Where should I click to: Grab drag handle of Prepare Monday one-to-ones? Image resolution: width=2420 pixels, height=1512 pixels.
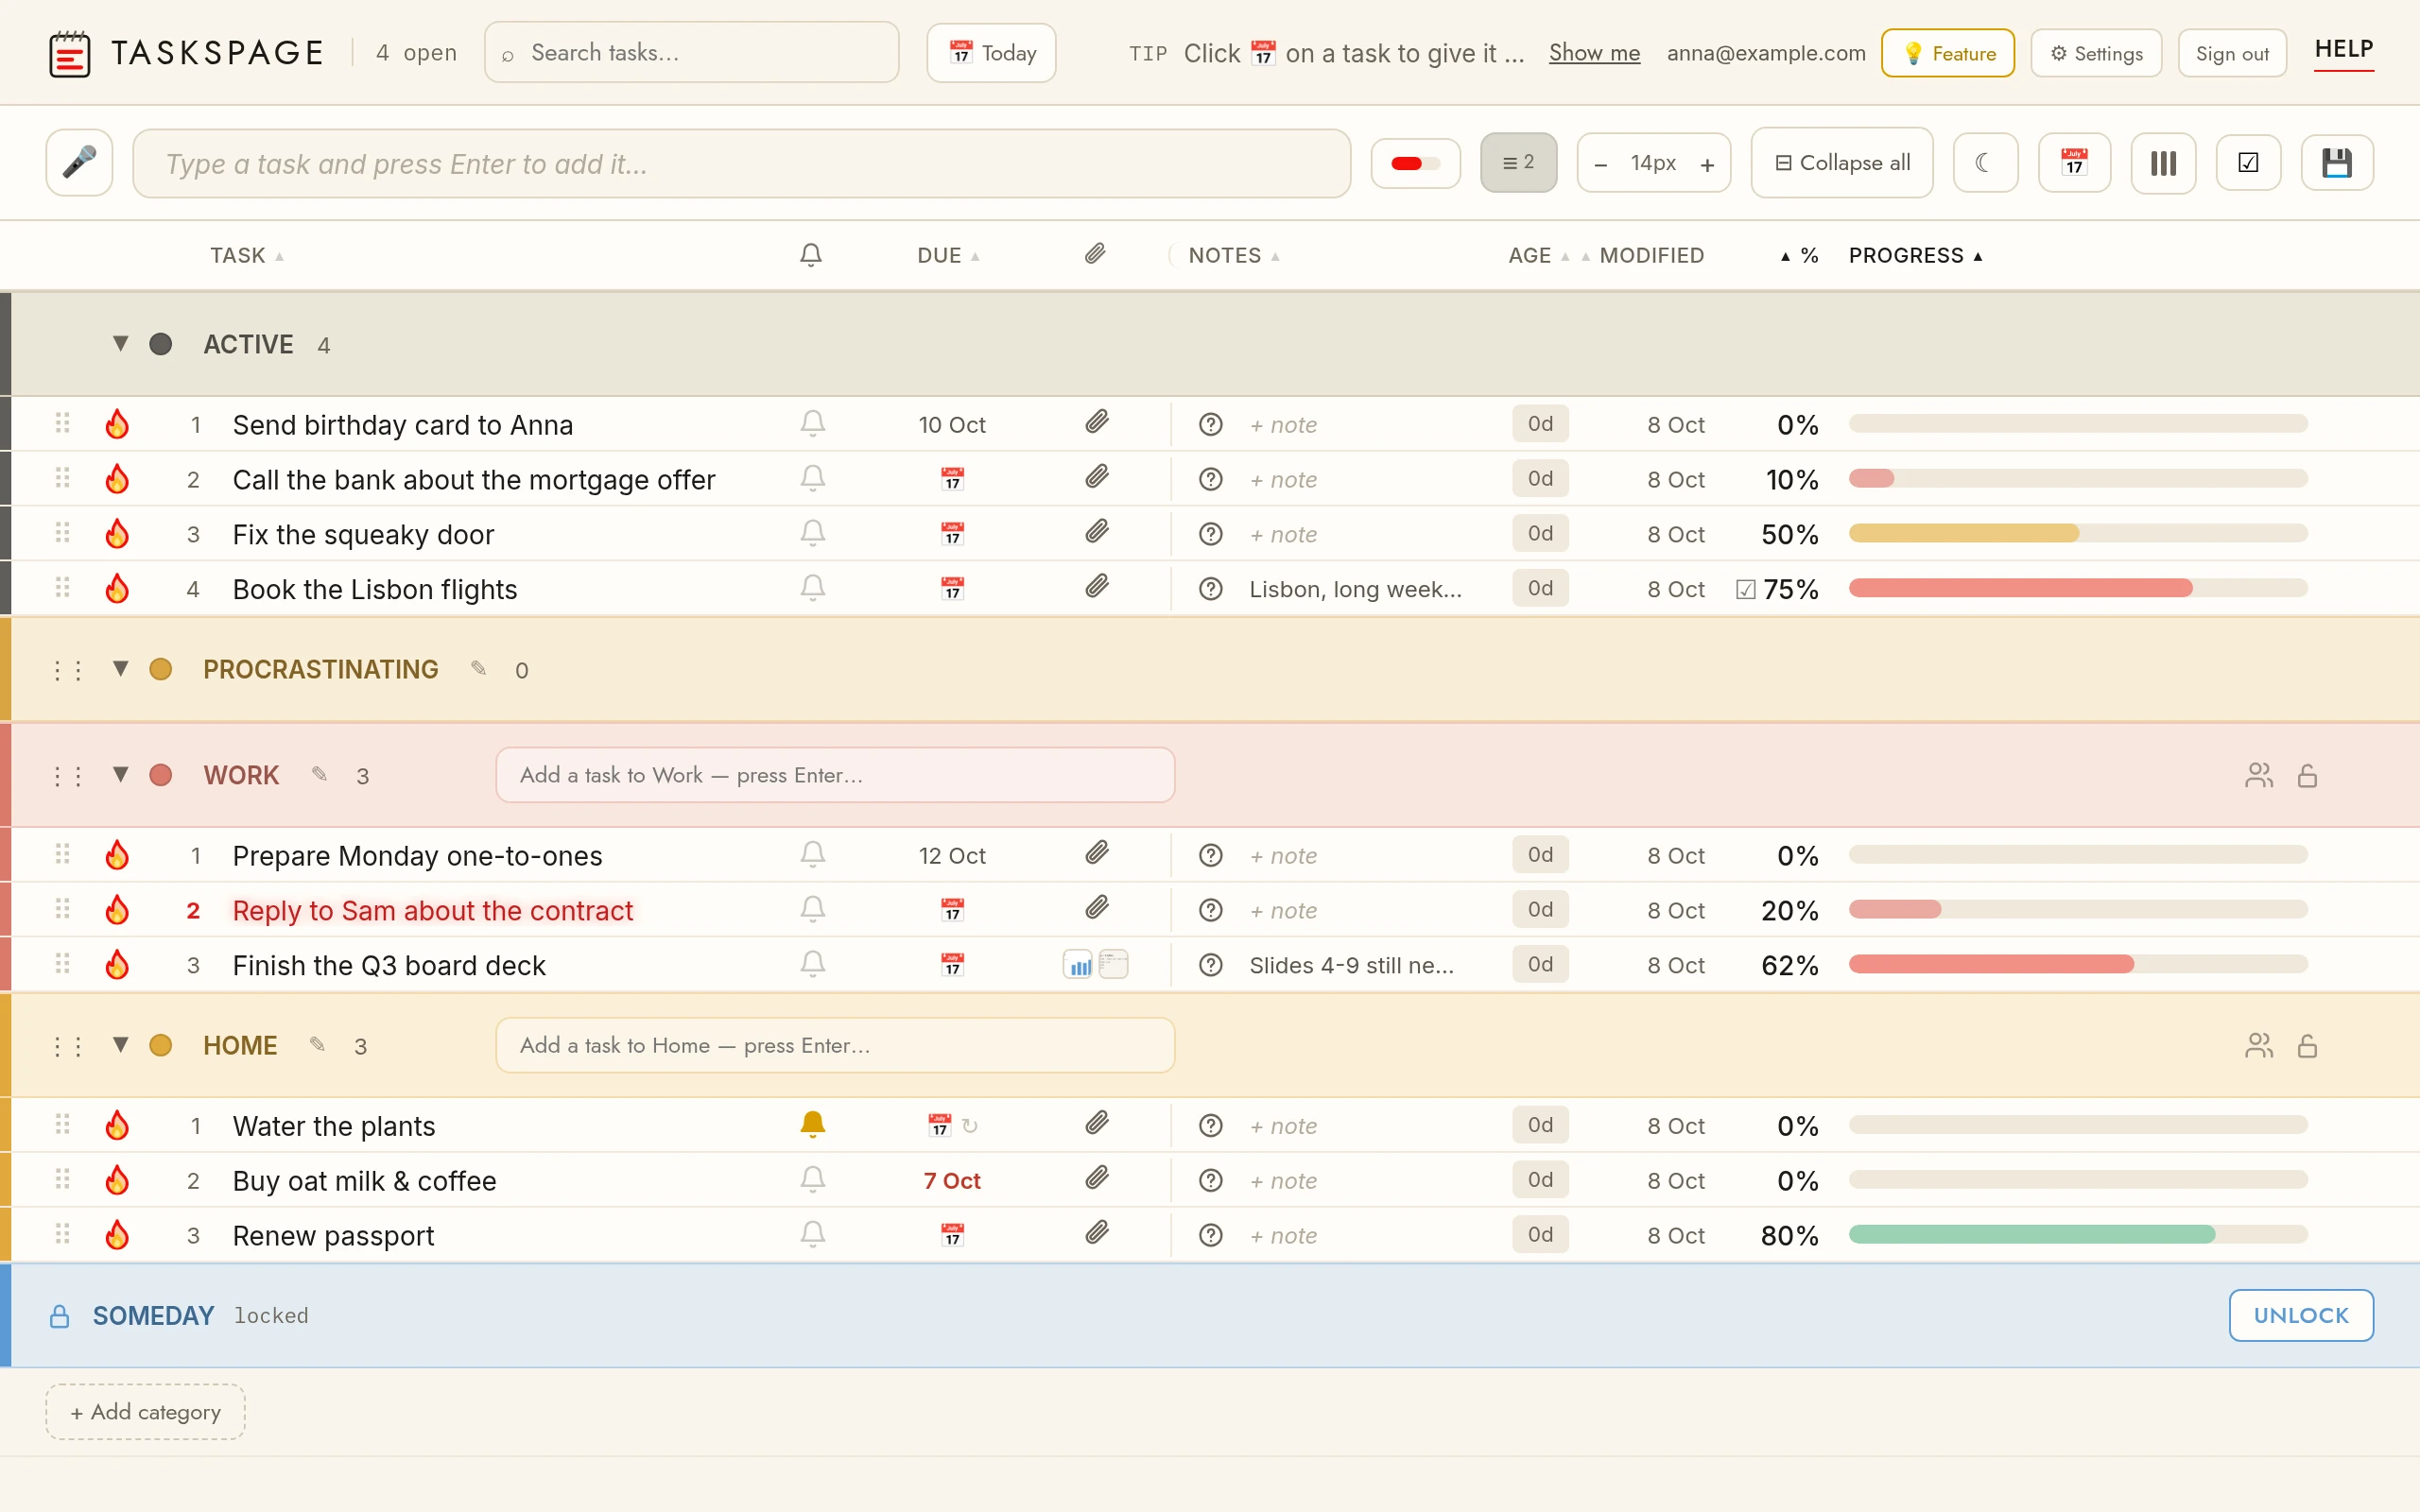click(x=62, y=854)
